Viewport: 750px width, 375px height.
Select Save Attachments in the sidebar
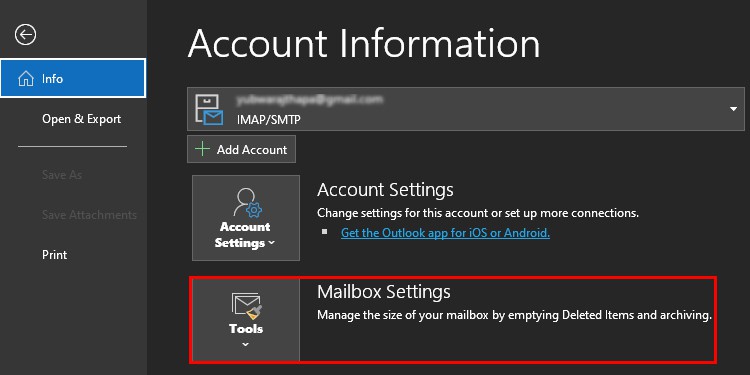click(x=89, y=215)
